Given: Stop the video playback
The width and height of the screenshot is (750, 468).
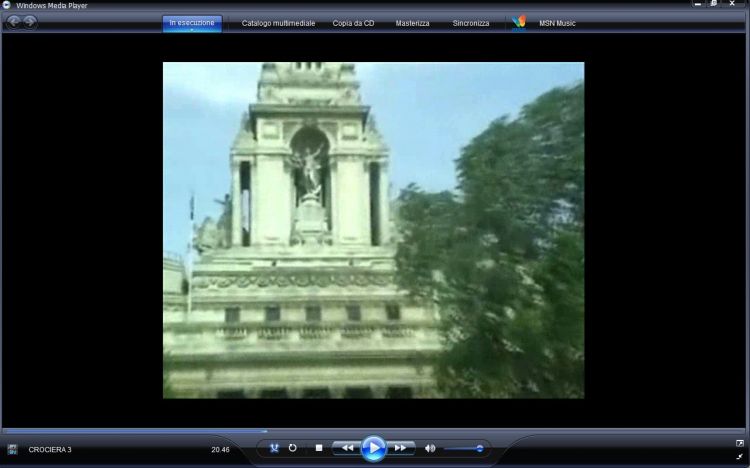Looking at the screenshot, I should (x=318, y=448).
